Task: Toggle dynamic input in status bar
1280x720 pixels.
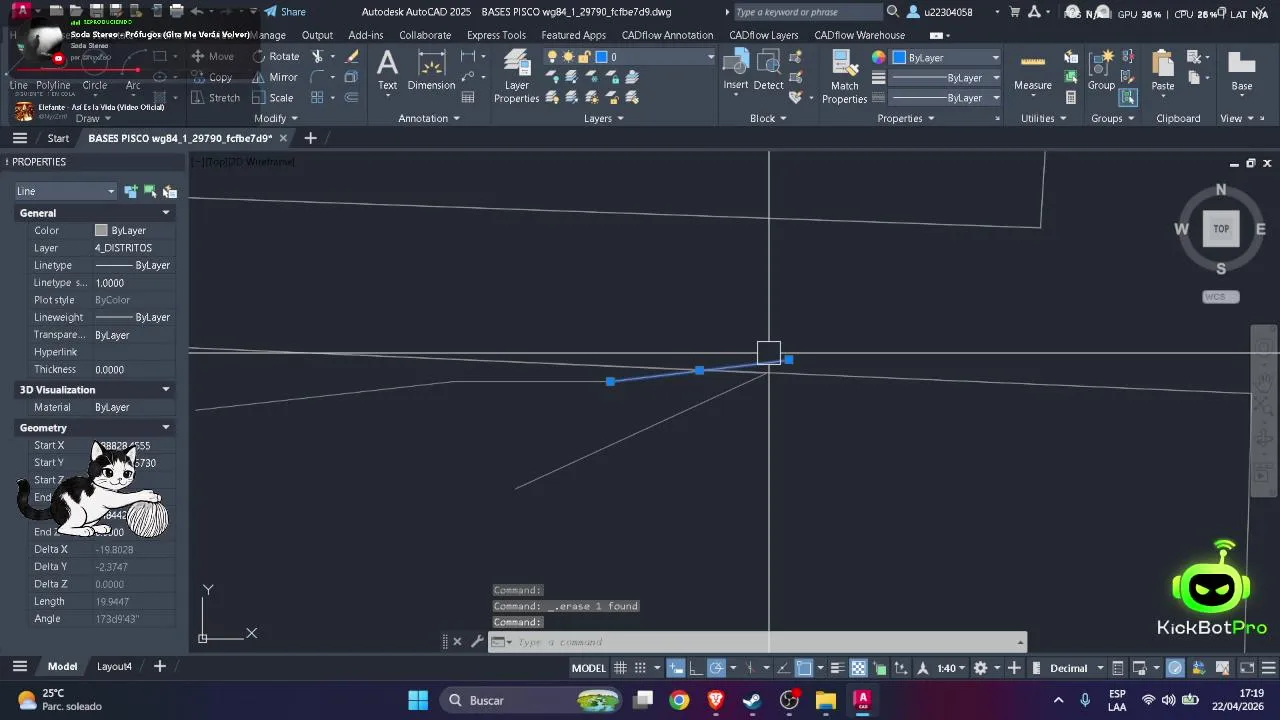Action: point(677,668)
